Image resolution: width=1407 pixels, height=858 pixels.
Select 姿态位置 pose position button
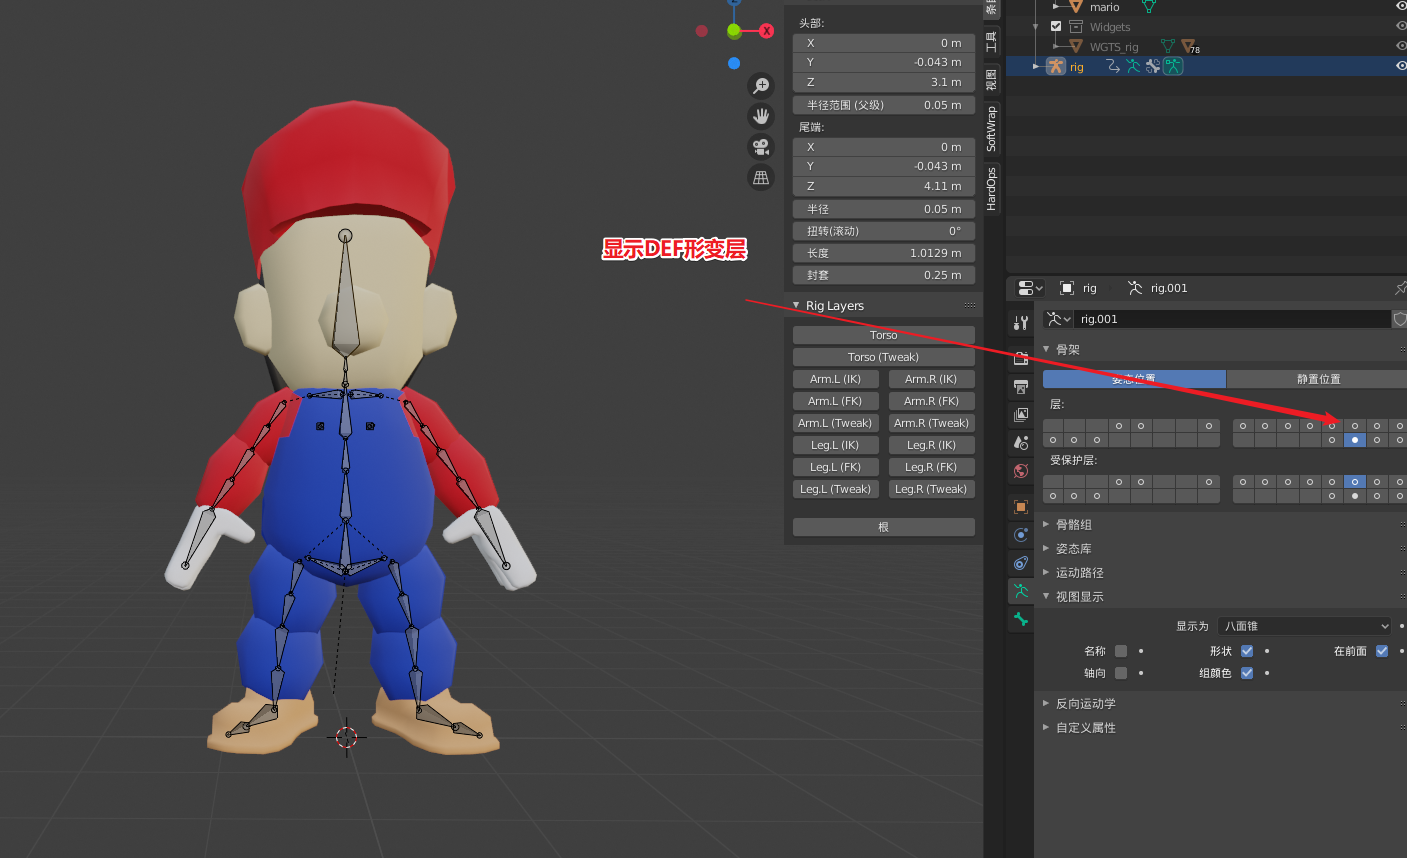coord(1134,379)
